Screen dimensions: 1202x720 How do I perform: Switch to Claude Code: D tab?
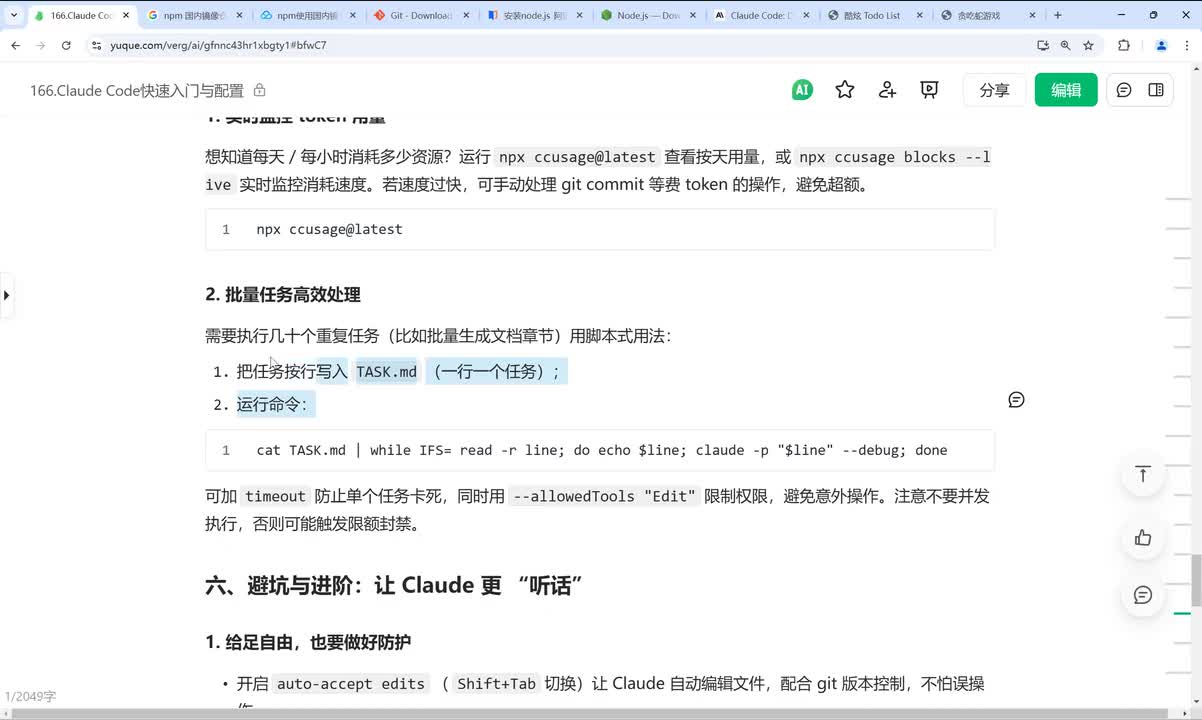(x=760, y=16)
